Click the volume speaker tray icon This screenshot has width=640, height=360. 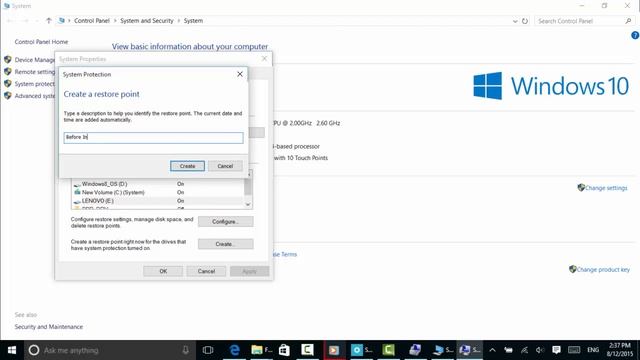(540, 350)
